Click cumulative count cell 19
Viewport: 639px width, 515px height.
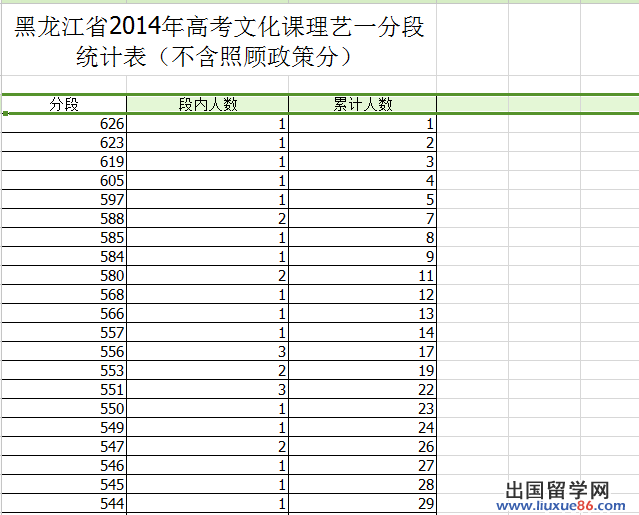click(362, 371)
